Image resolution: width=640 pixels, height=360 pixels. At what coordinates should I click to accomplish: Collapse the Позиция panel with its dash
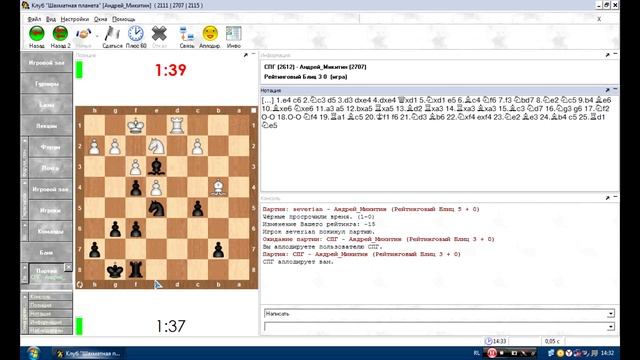tap(253, 54)
